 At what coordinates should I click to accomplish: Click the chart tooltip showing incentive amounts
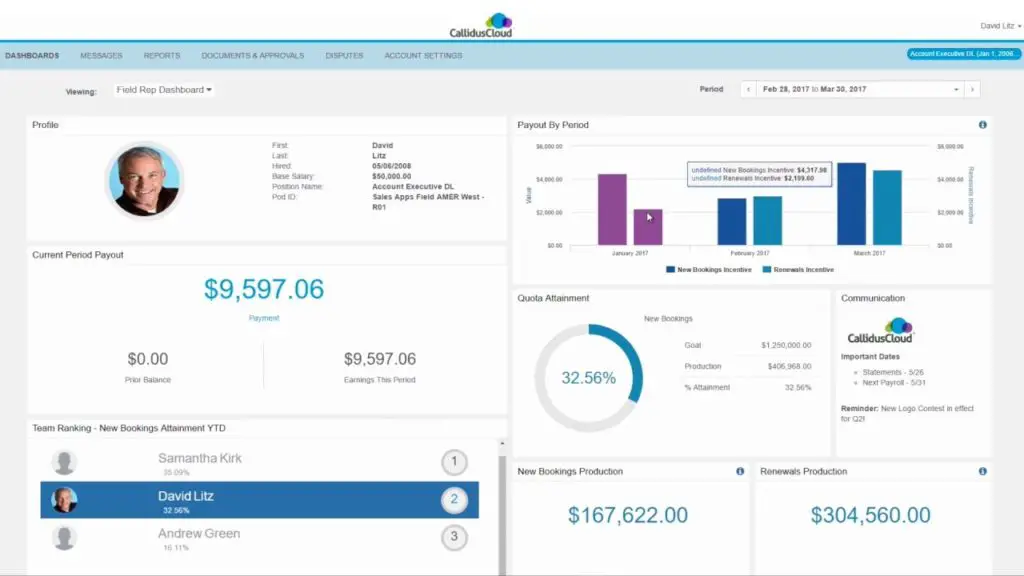(760, 174)
